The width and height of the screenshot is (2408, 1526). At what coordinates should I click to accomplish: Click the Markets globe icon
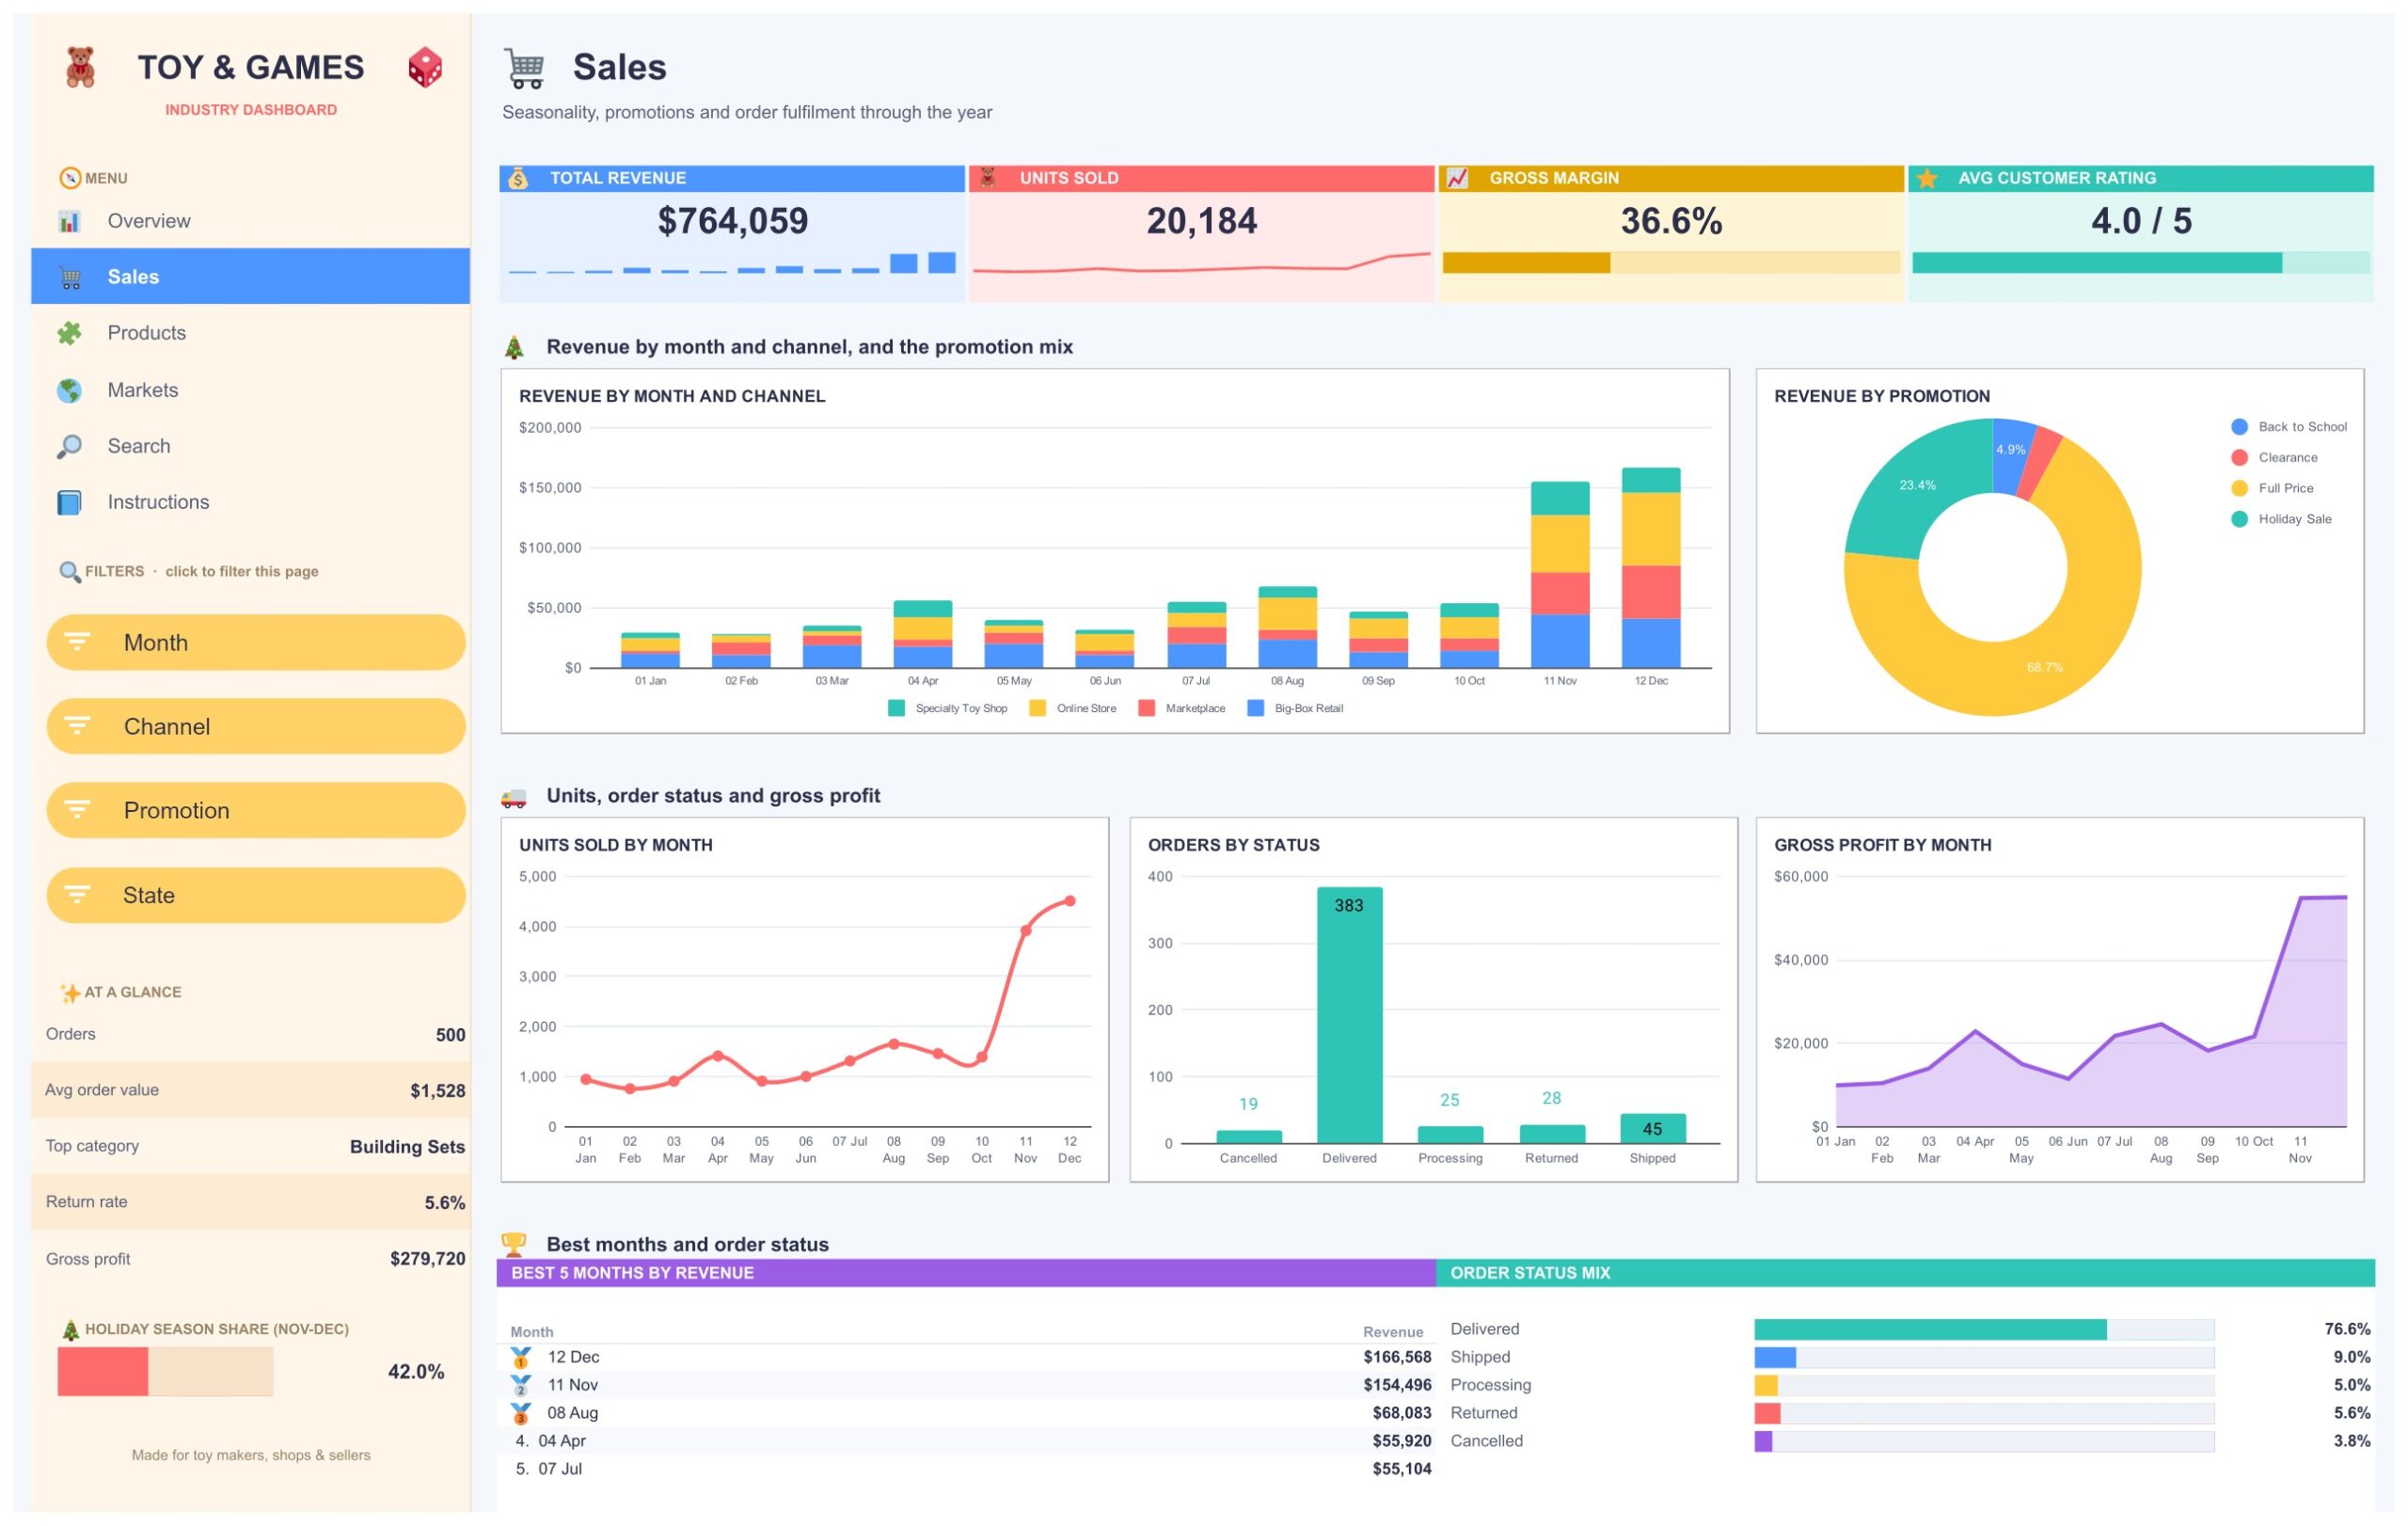(x=69, y=390)
